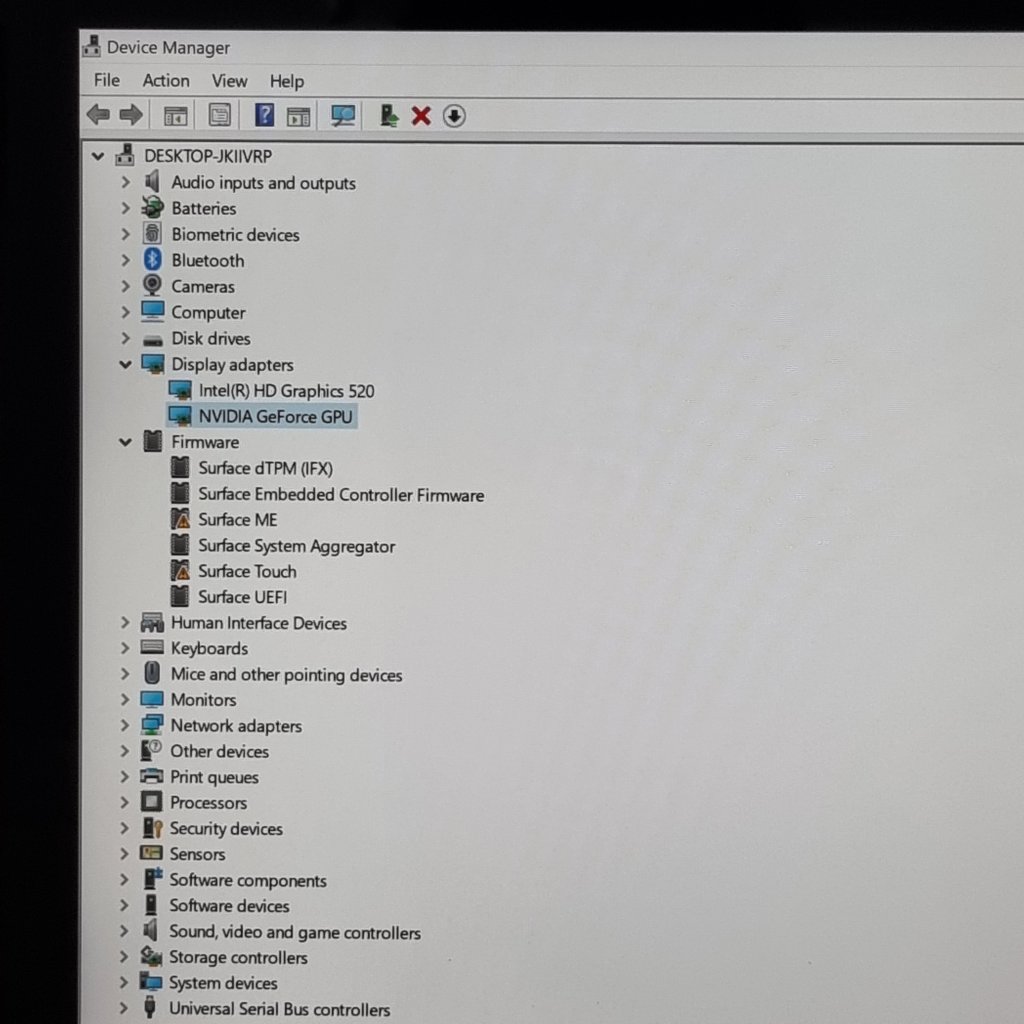Expand the Disk drives category
Image resolution: width=1024 pixels, height=1024 pixels.
125,338
